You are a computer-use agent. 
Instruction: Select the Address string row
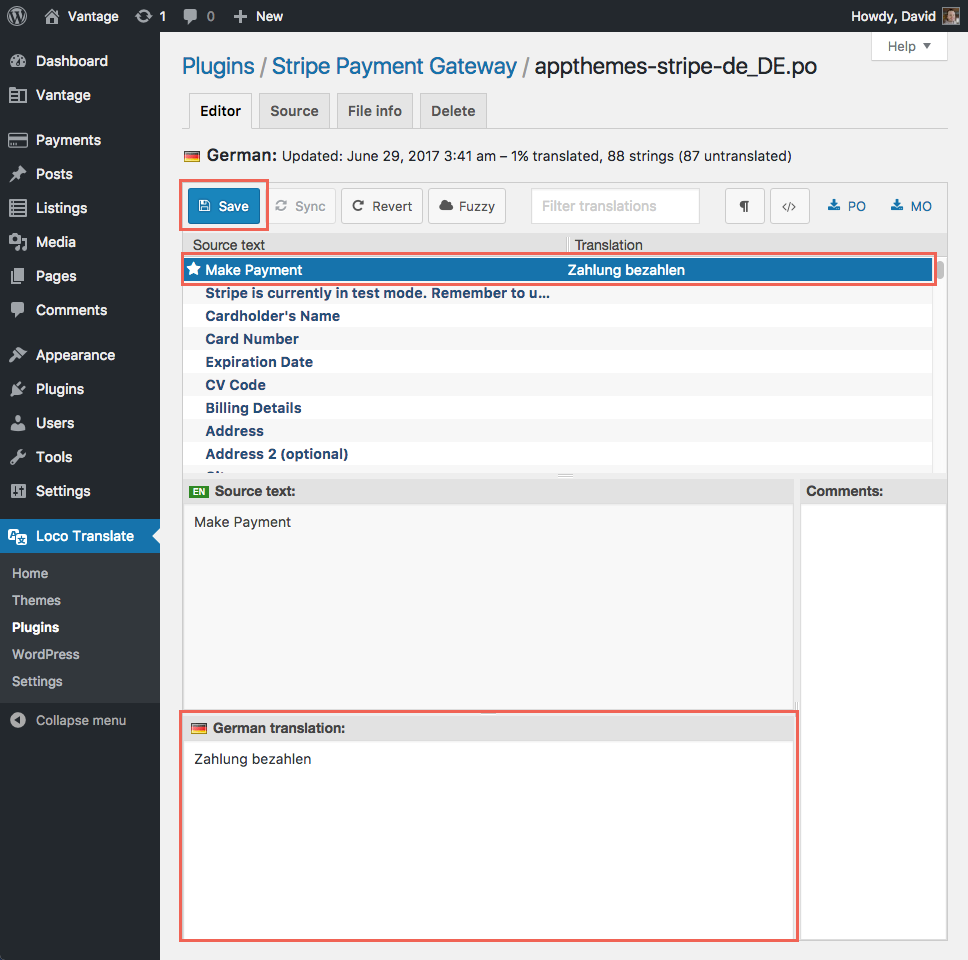(558, 431)
